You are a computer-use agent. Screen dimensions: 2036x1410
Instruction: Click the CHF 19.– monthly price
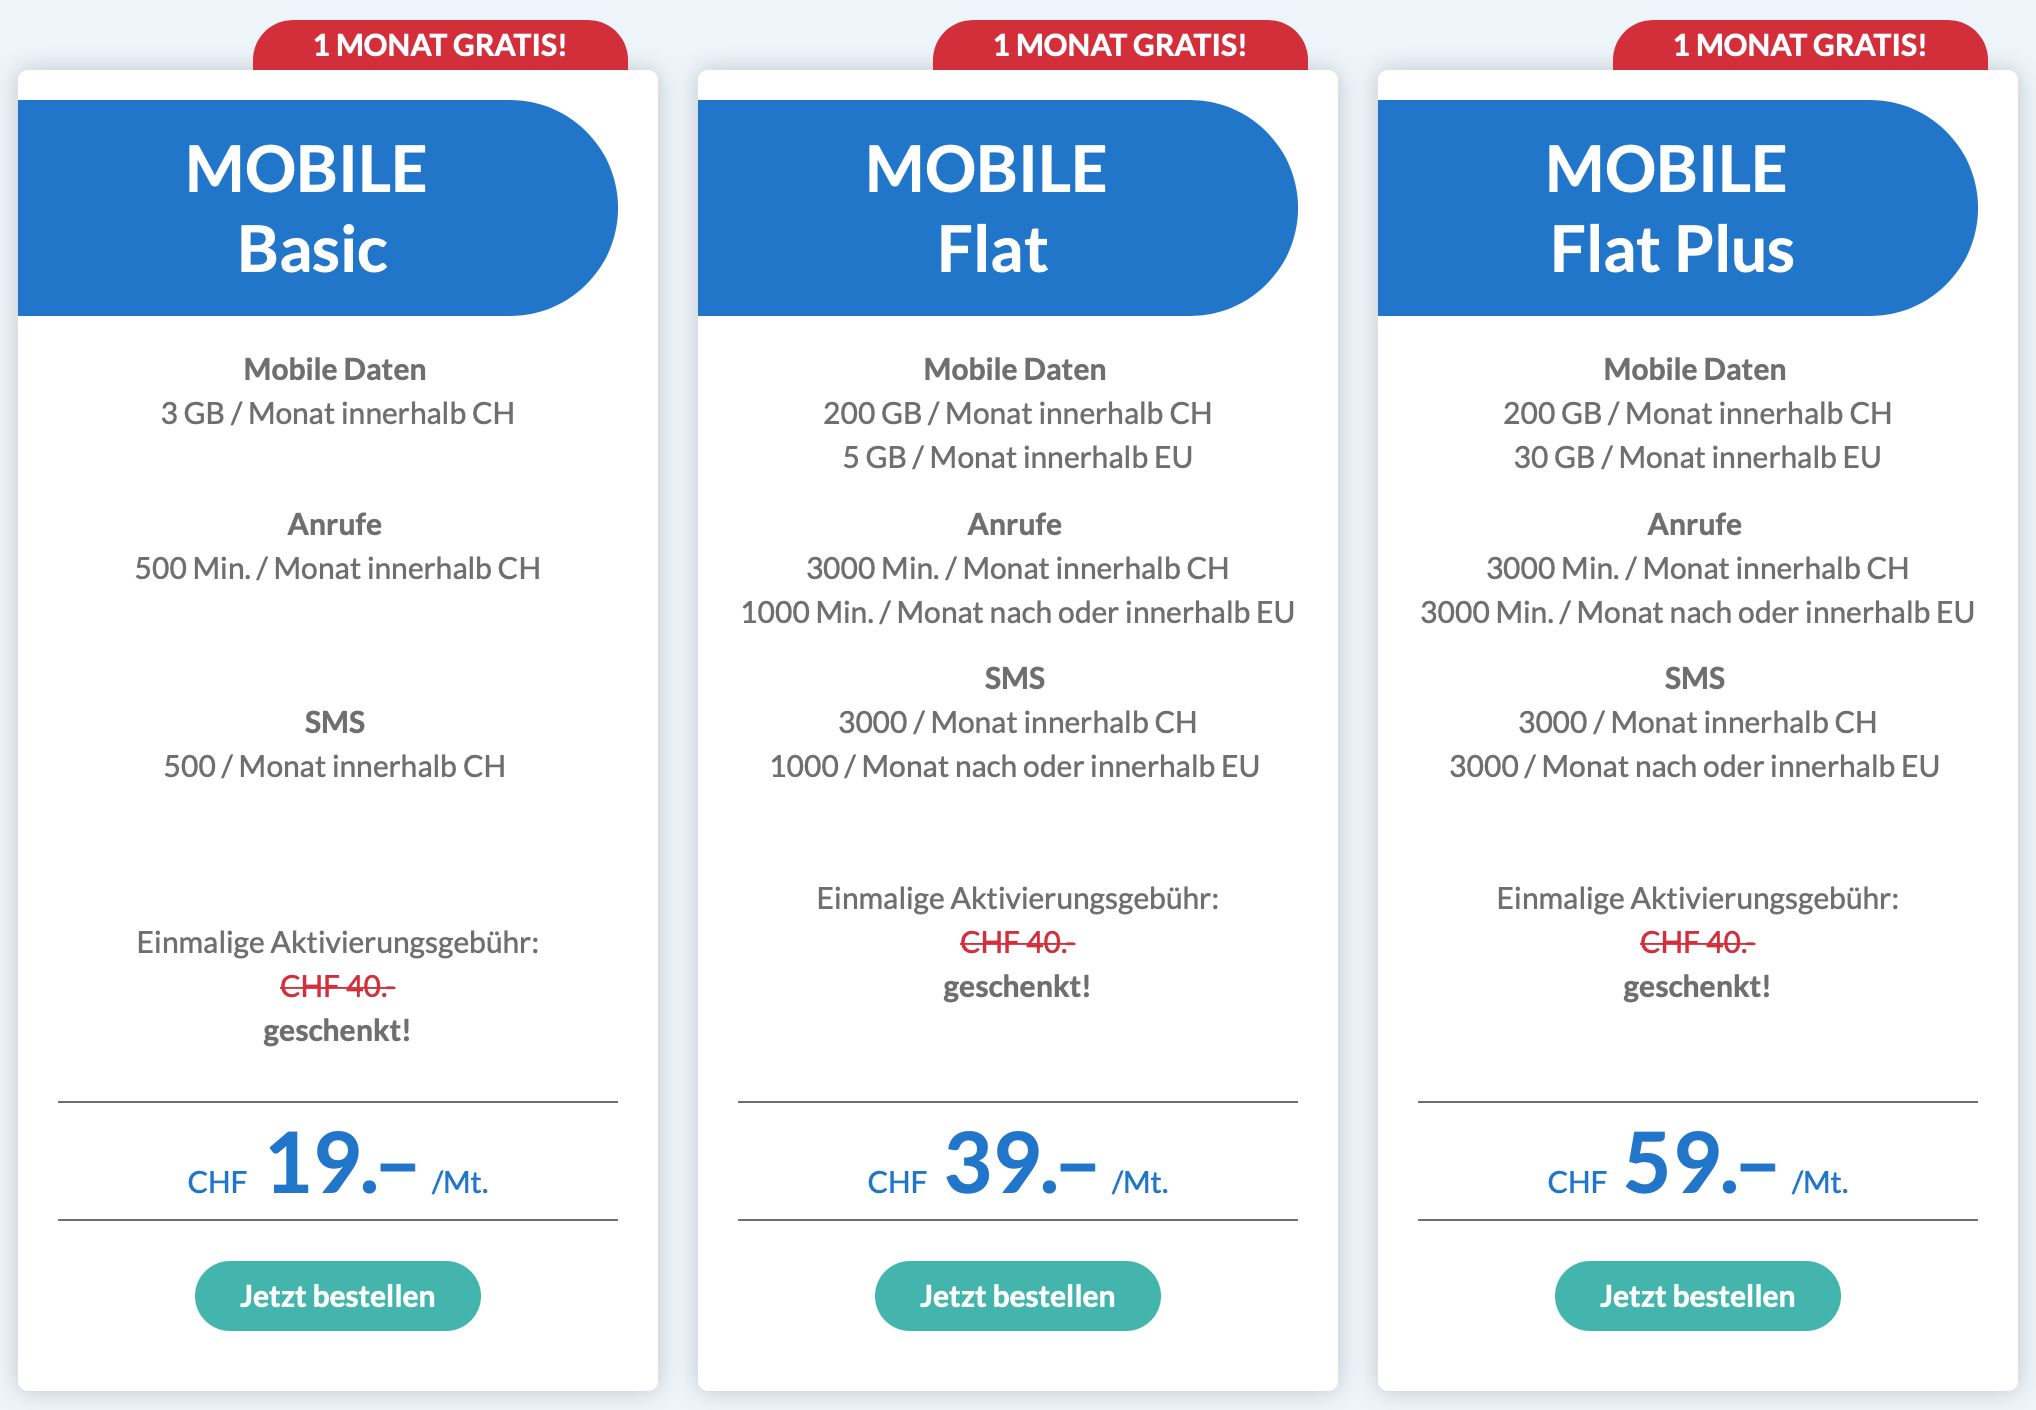[x=338, y=1163]
